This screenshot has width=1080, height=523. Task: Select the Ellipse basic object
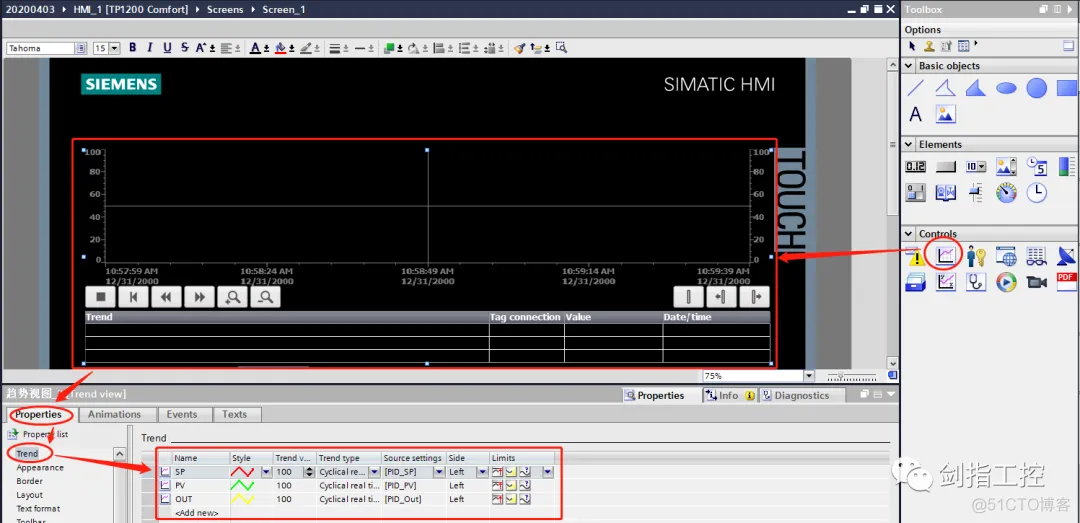(x=1006, y=88)
